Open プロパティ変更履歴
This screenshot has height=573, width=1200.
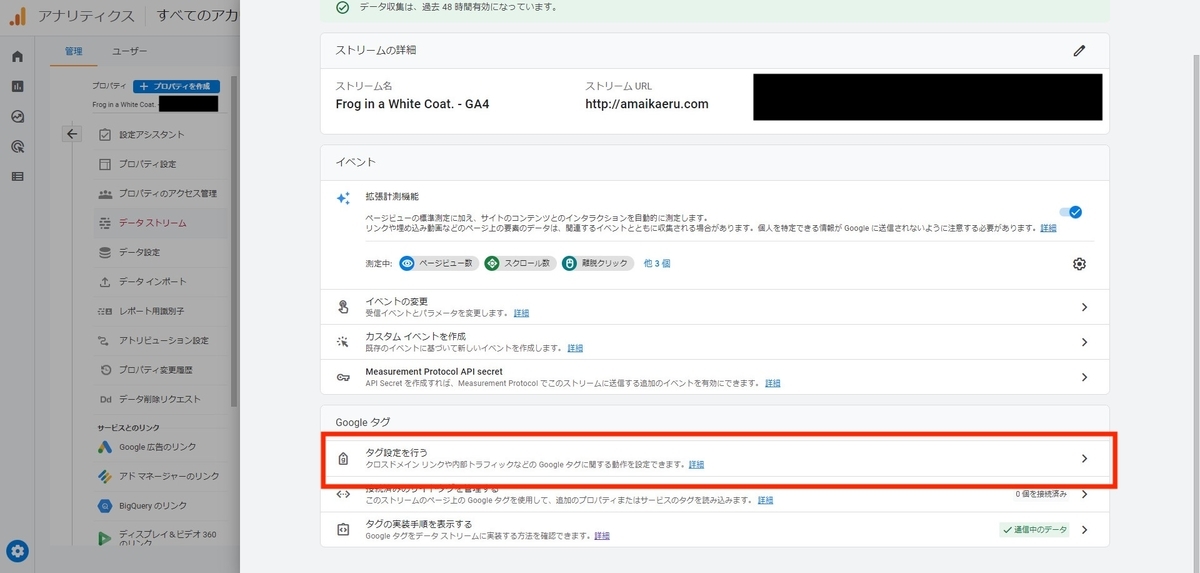(155, 370)
